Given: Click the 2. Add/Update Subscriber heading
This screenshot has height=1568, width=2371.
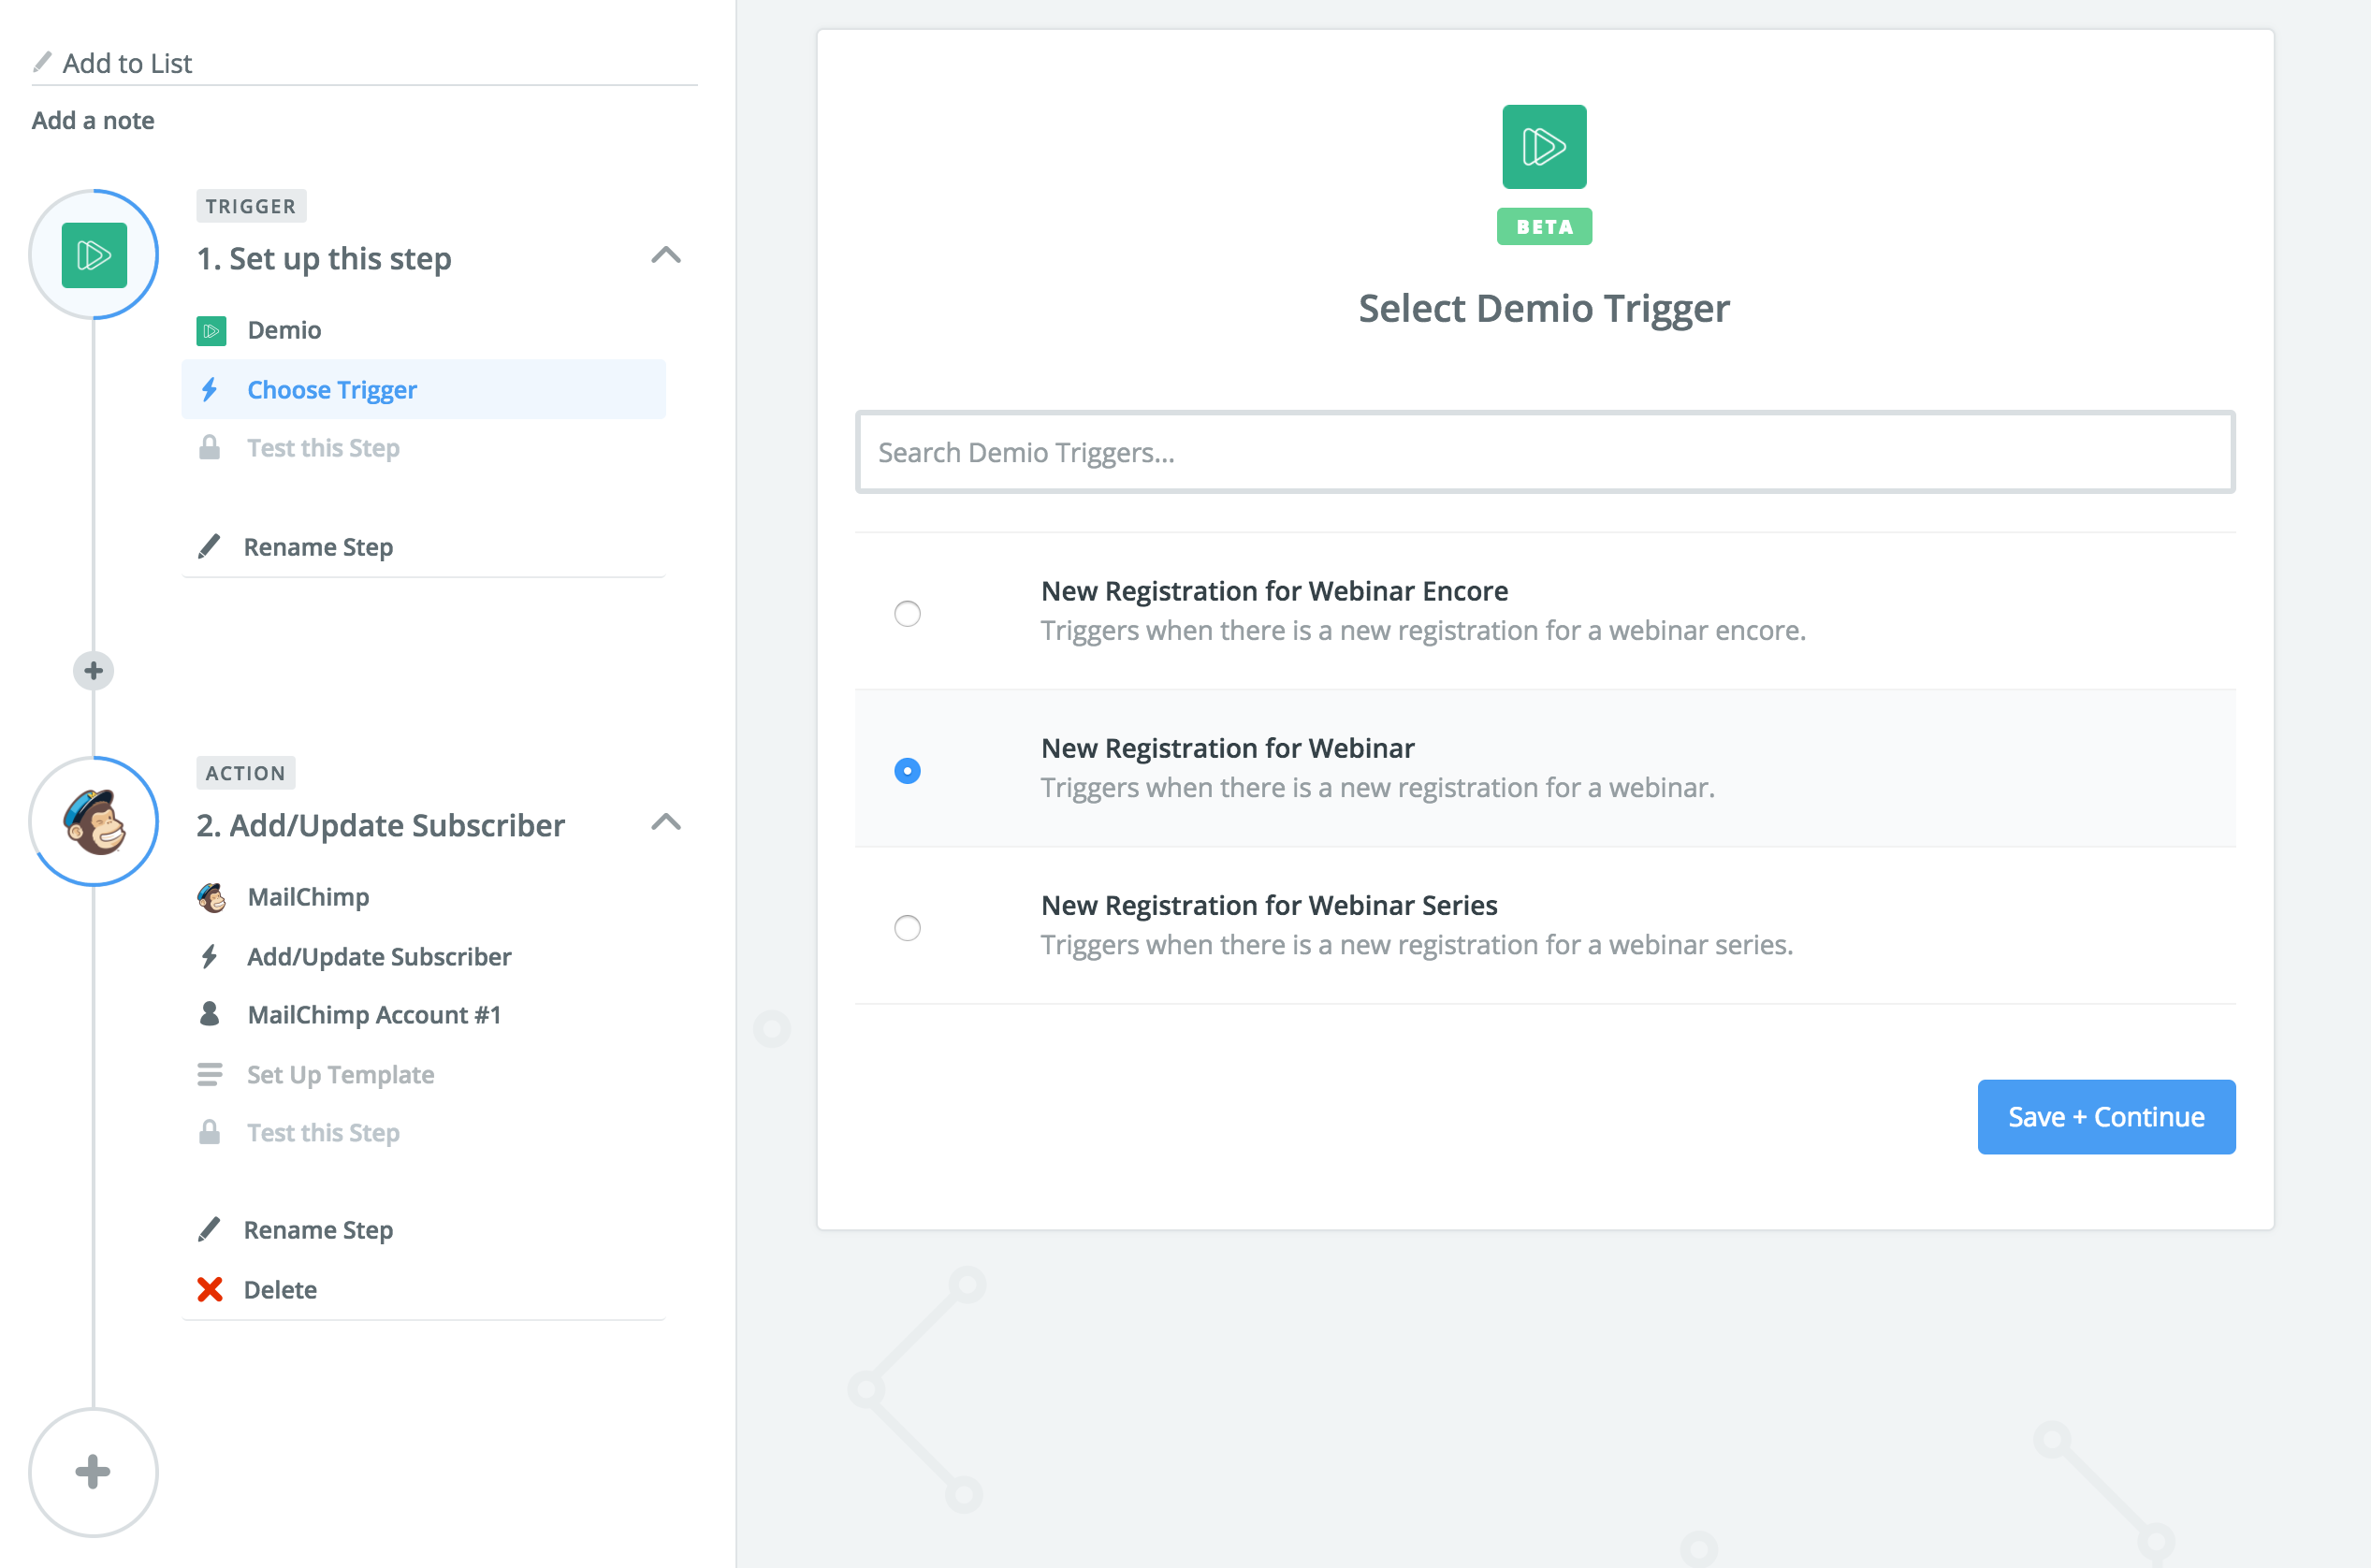Looking at the screenshot, I should 380,826.
